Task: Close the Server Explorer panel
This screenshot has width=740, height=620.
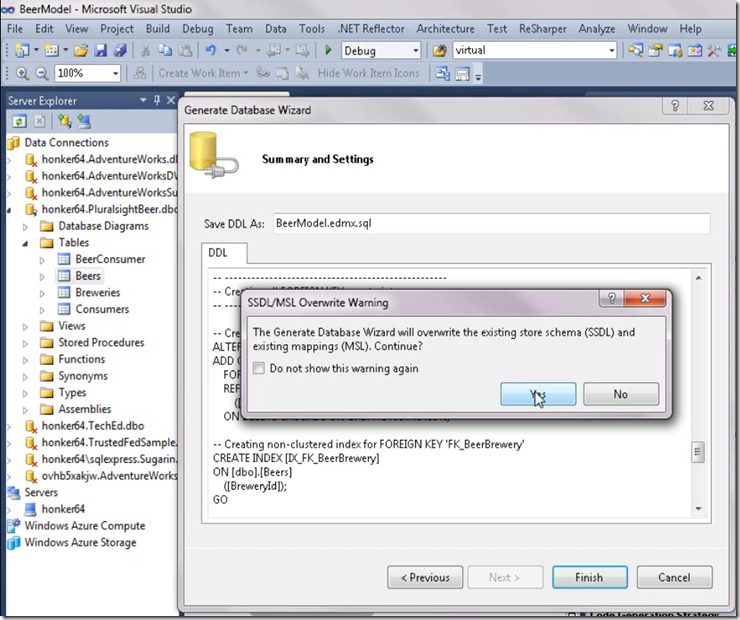Action: pyautogui.click(x=171, y=100)
